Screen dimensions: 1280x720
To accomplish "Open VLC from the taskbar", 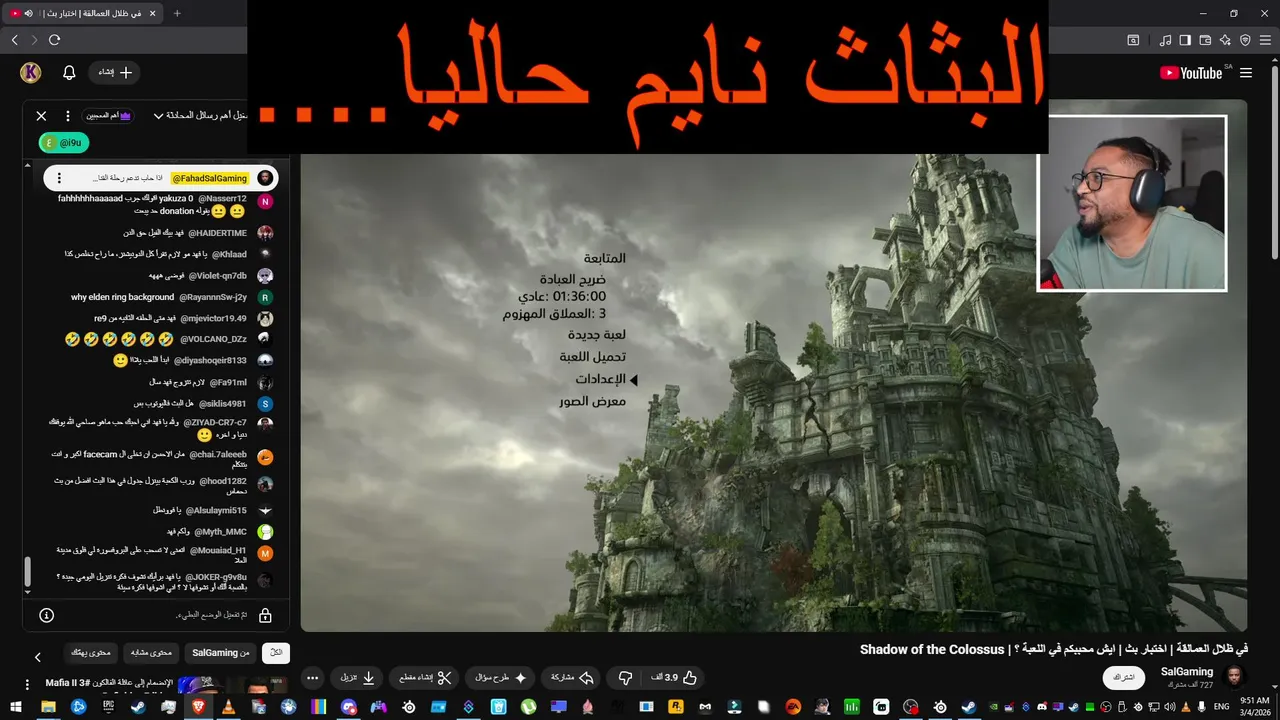I will (x=228, y=707).
